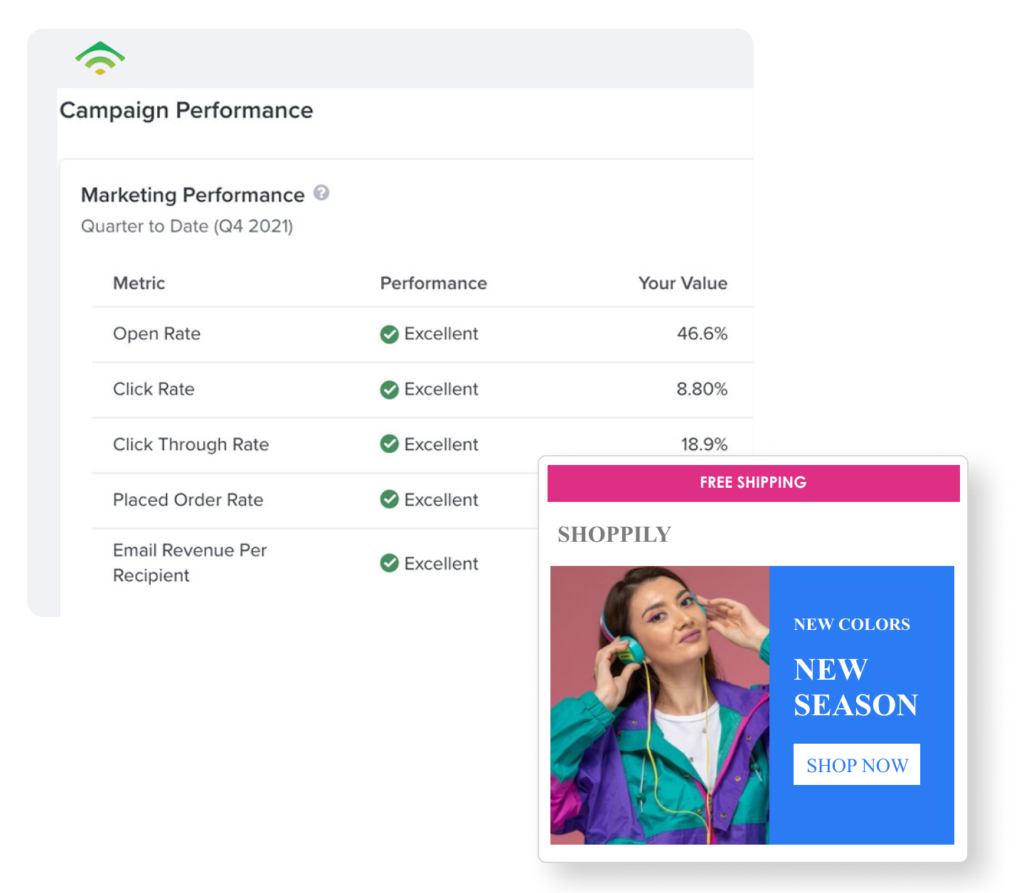Click Excellent in the Click Through Rate row
The height and width of the screenshot is (893, 1024).
[441, 445]
